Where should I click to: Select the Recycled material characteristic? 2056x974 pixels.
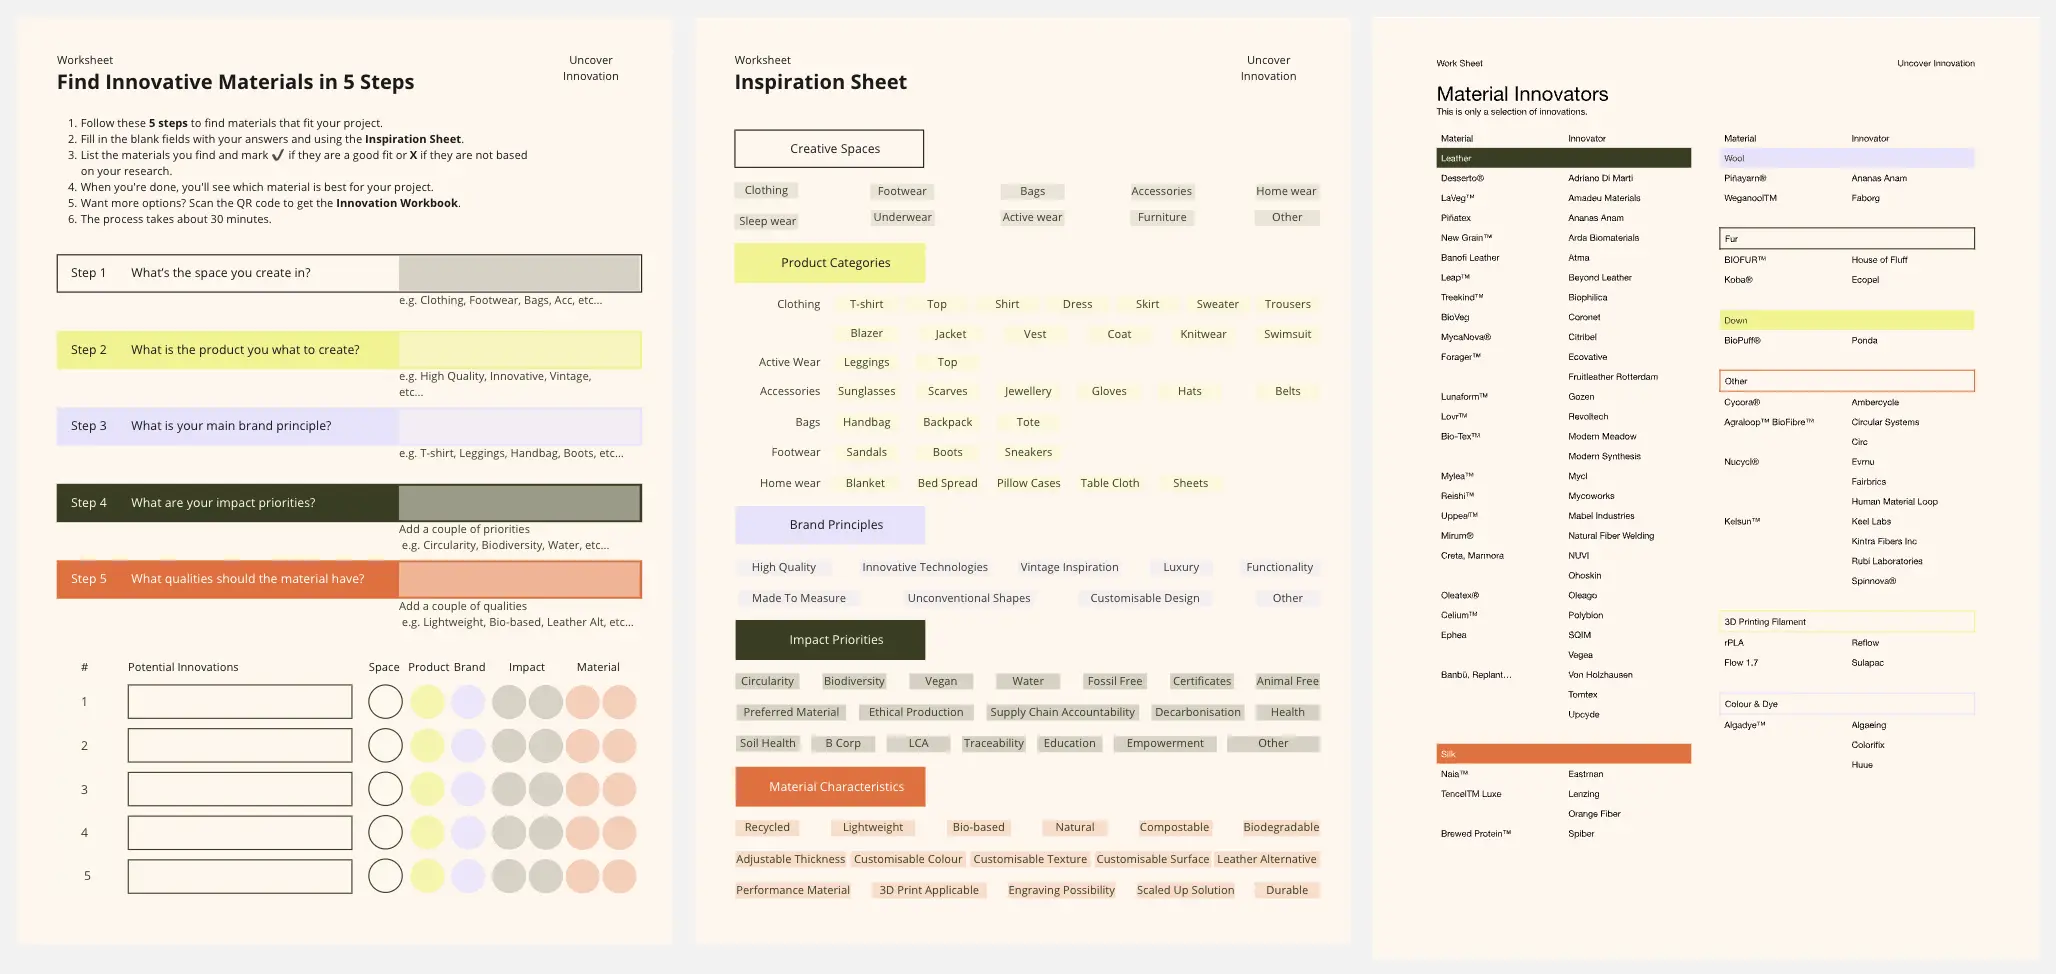click(767, 827)
